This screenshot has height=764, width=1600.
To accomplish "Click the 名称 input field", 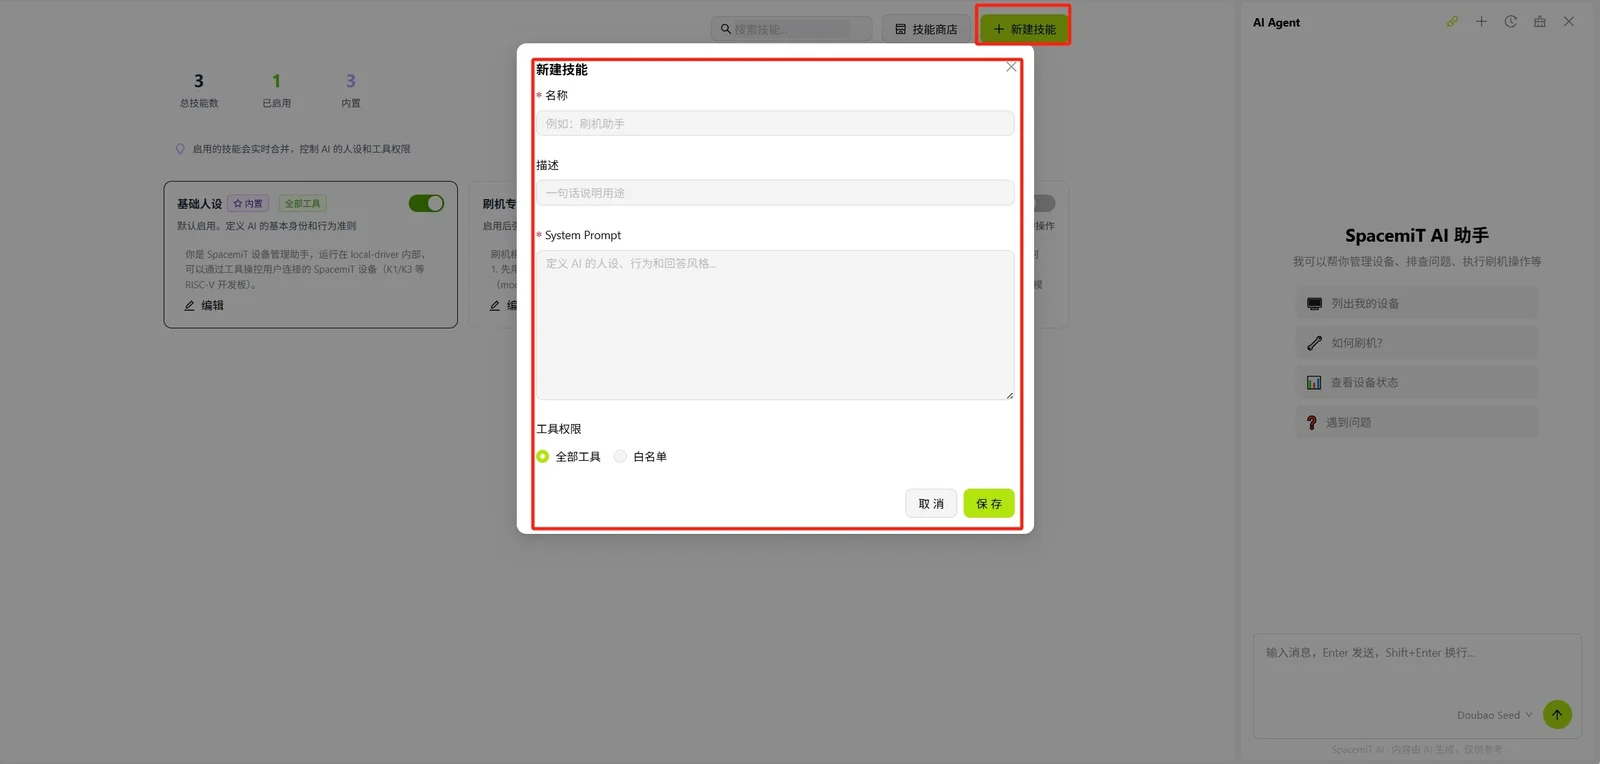I will click(x=775, y=124).
